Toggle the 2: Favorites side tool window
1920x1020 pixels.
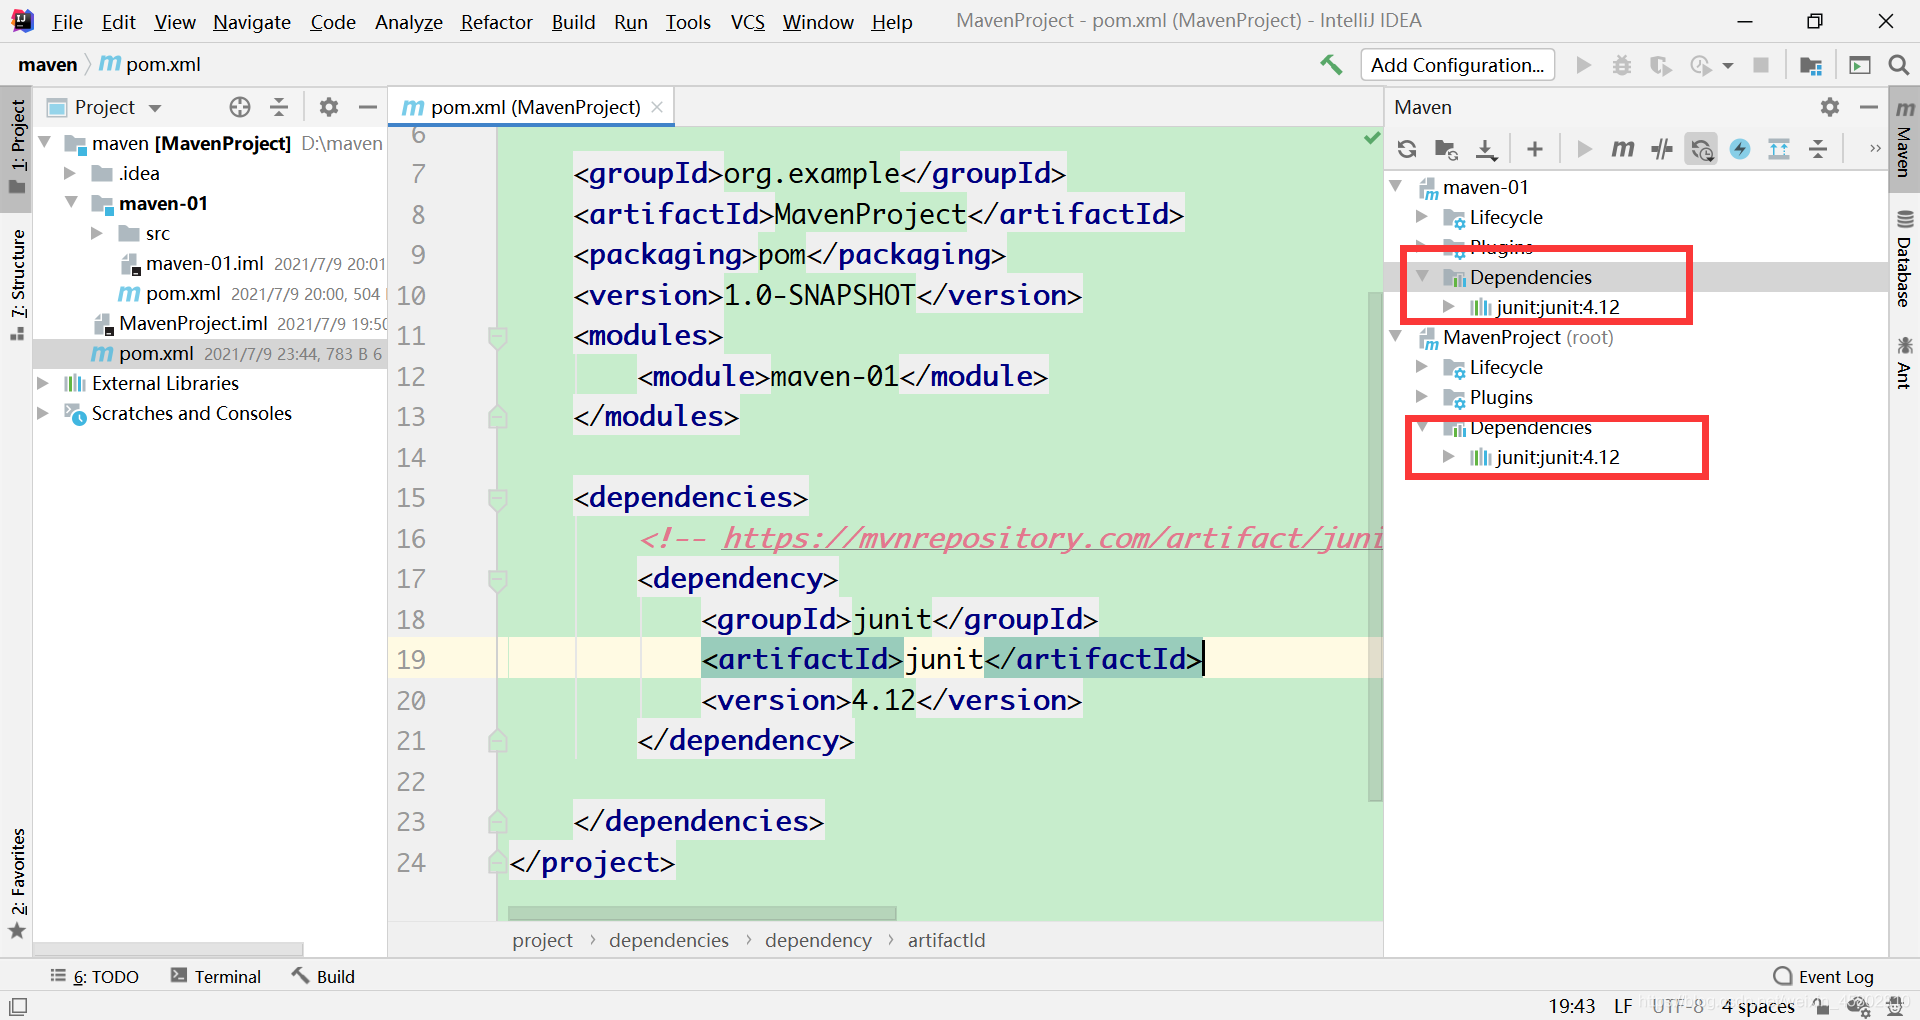click(17, 884)
